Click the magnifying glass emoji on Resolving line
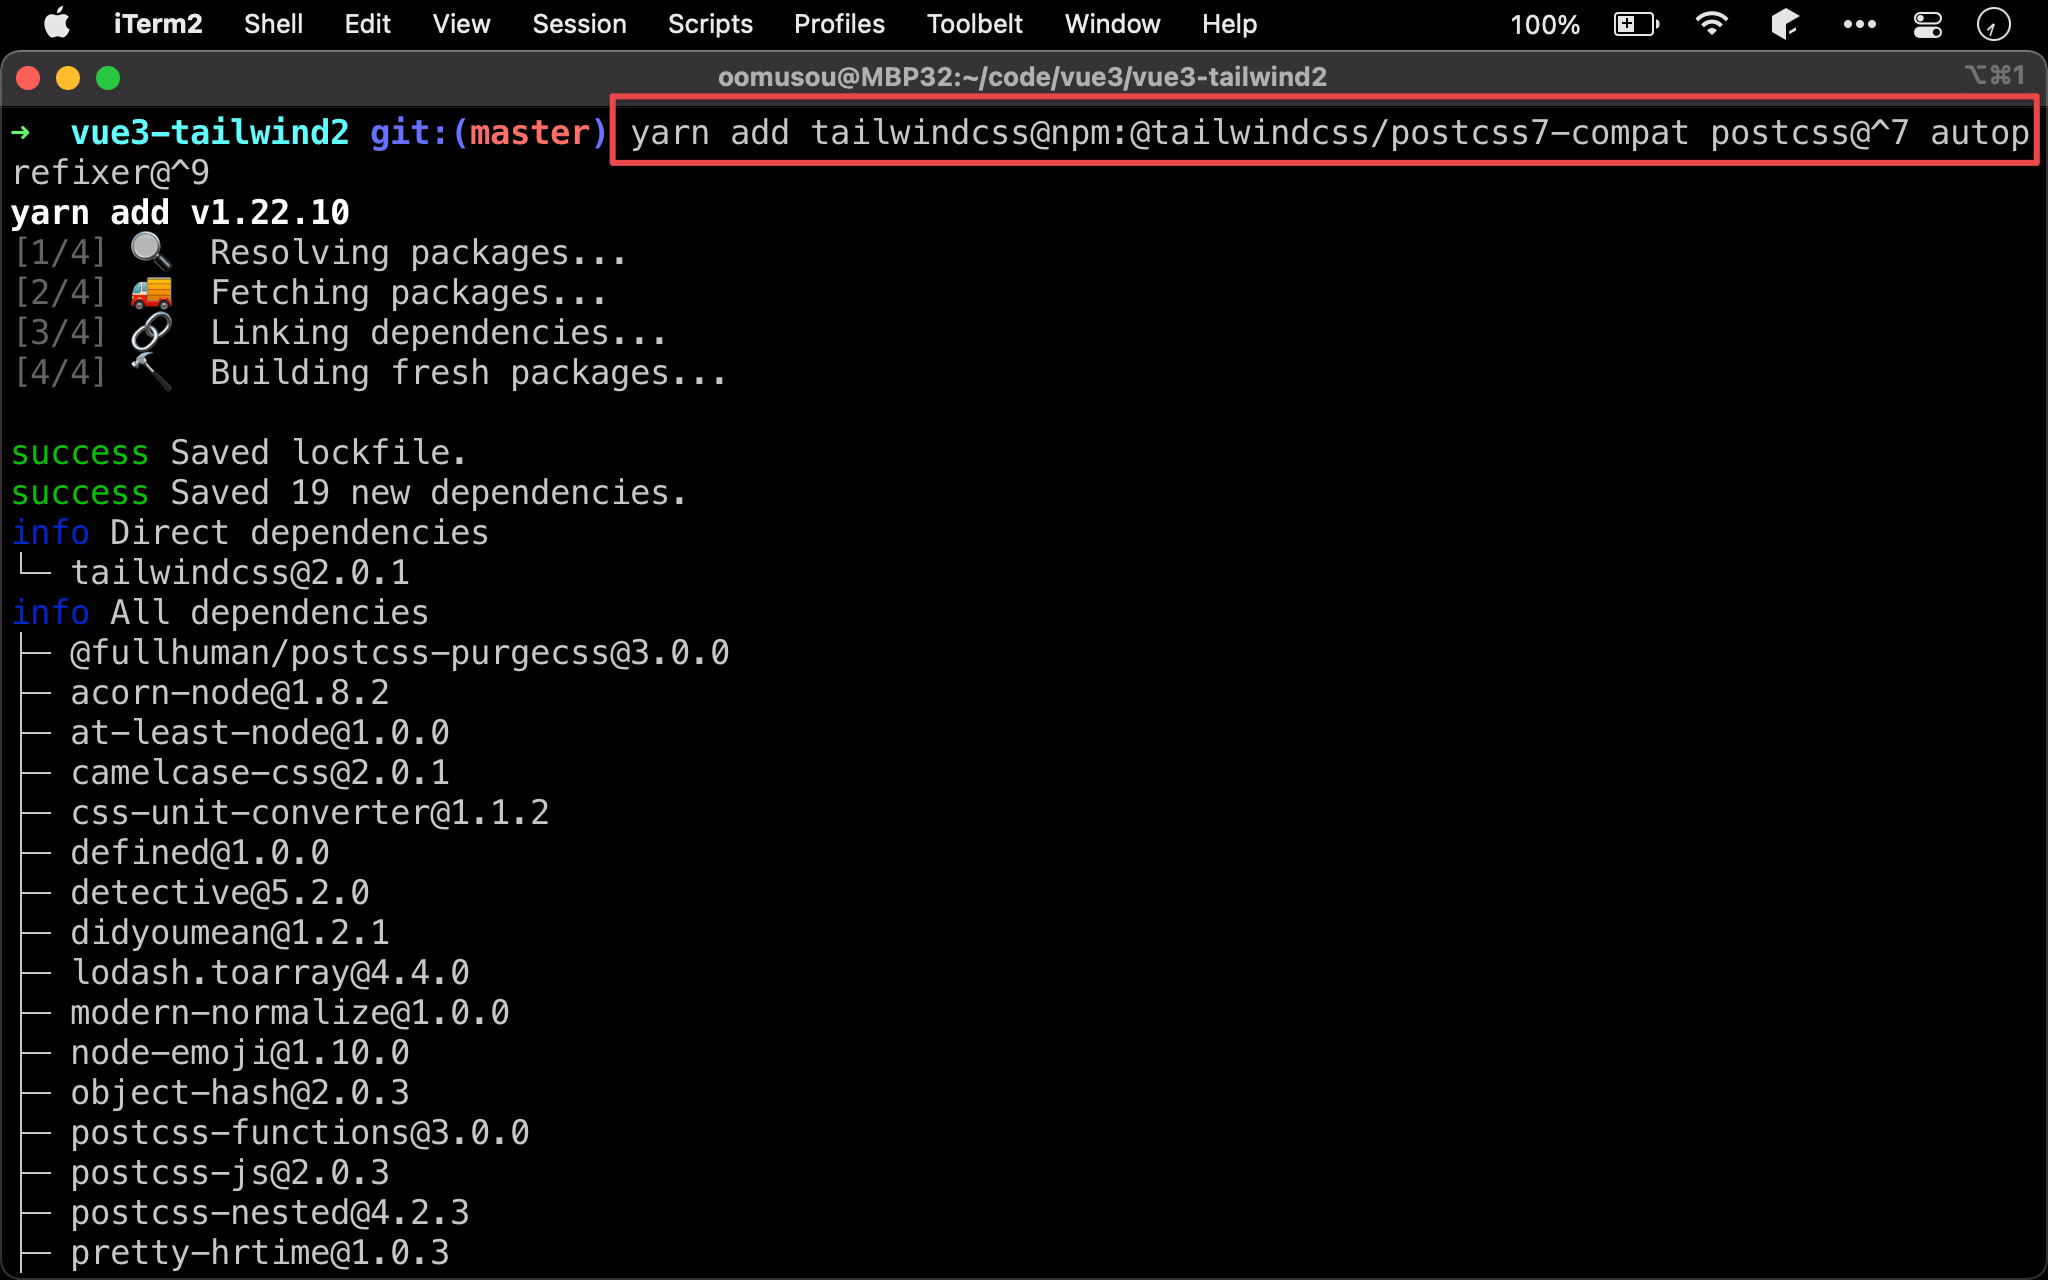The image size is (2048, 1280). (150, 252)
